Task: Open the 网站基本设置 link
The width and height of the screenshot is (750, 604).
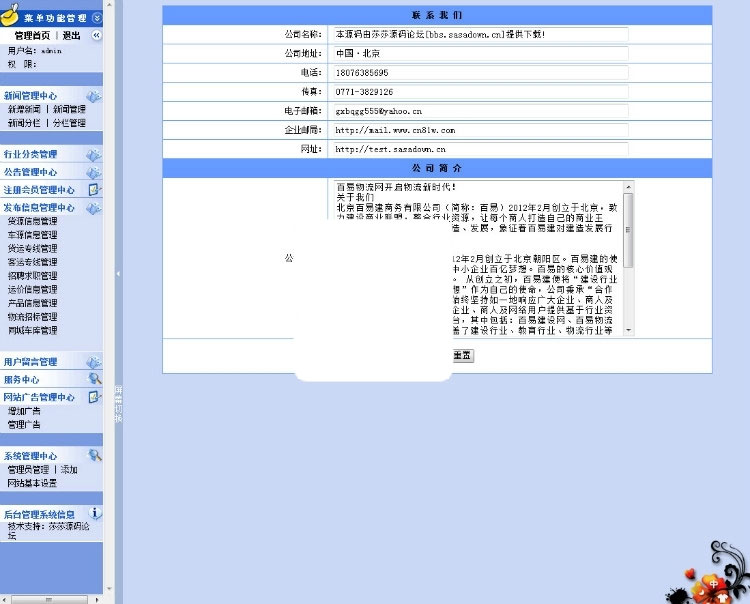Action: (x=32, y=483)
